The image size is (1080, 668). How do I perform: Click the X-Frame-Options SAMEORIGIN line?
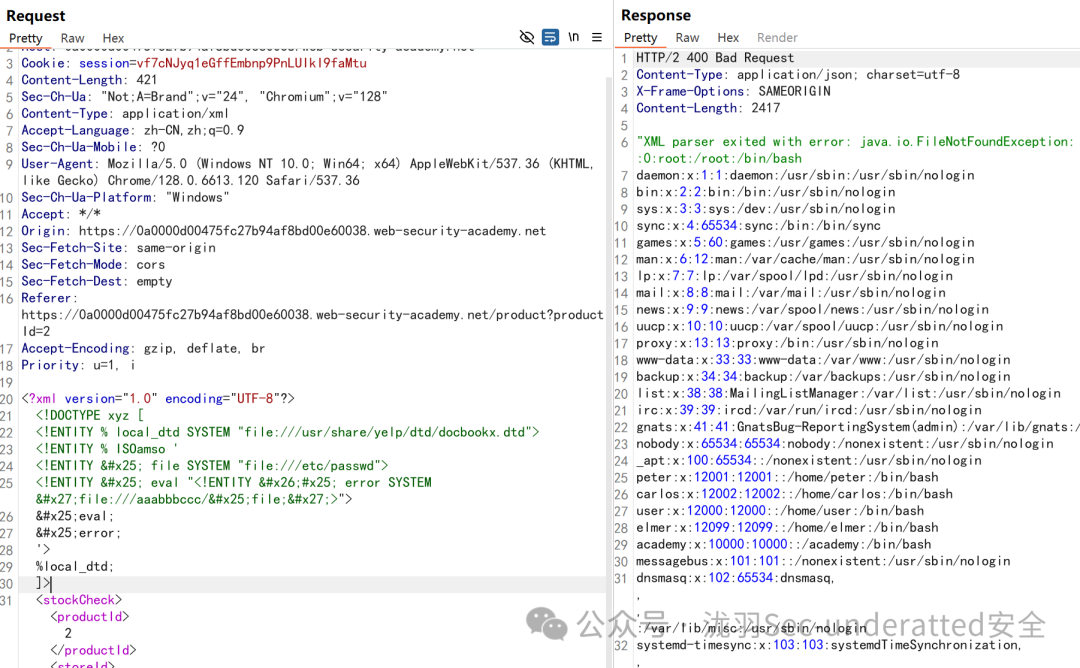pos(733,92)
